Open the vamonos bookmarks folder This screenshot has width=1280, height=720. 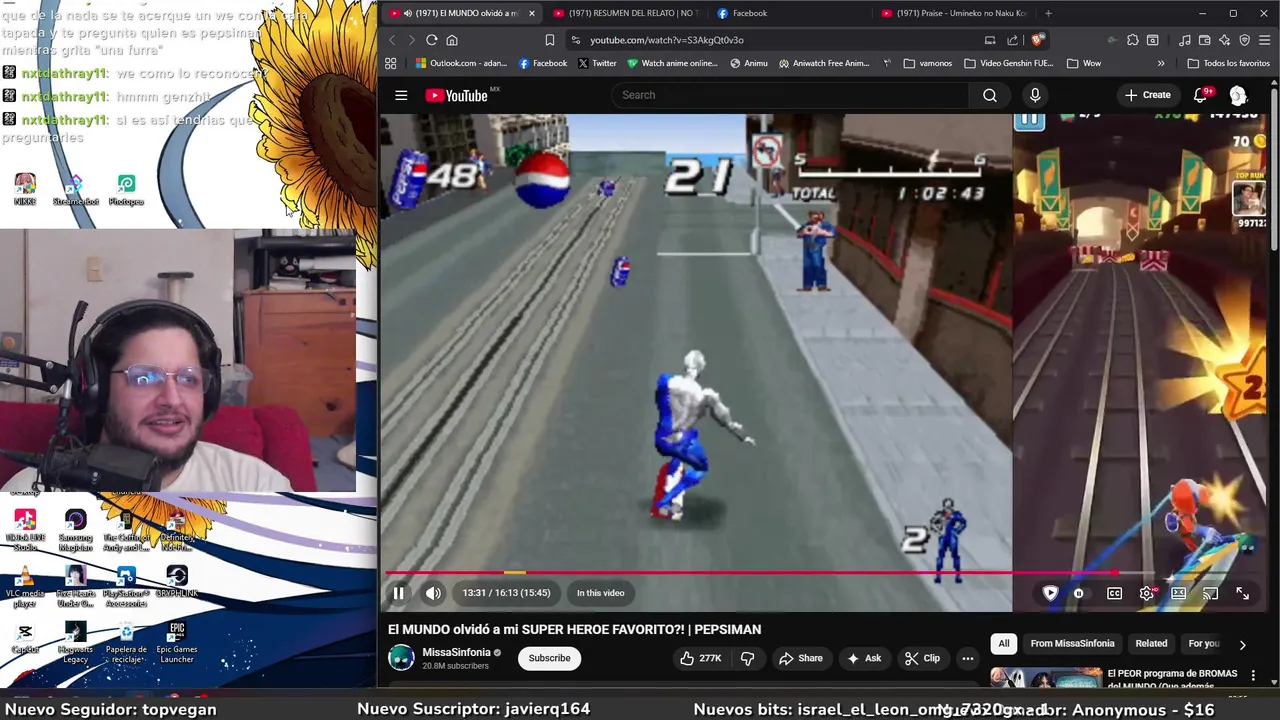click(x=927, y=63)
